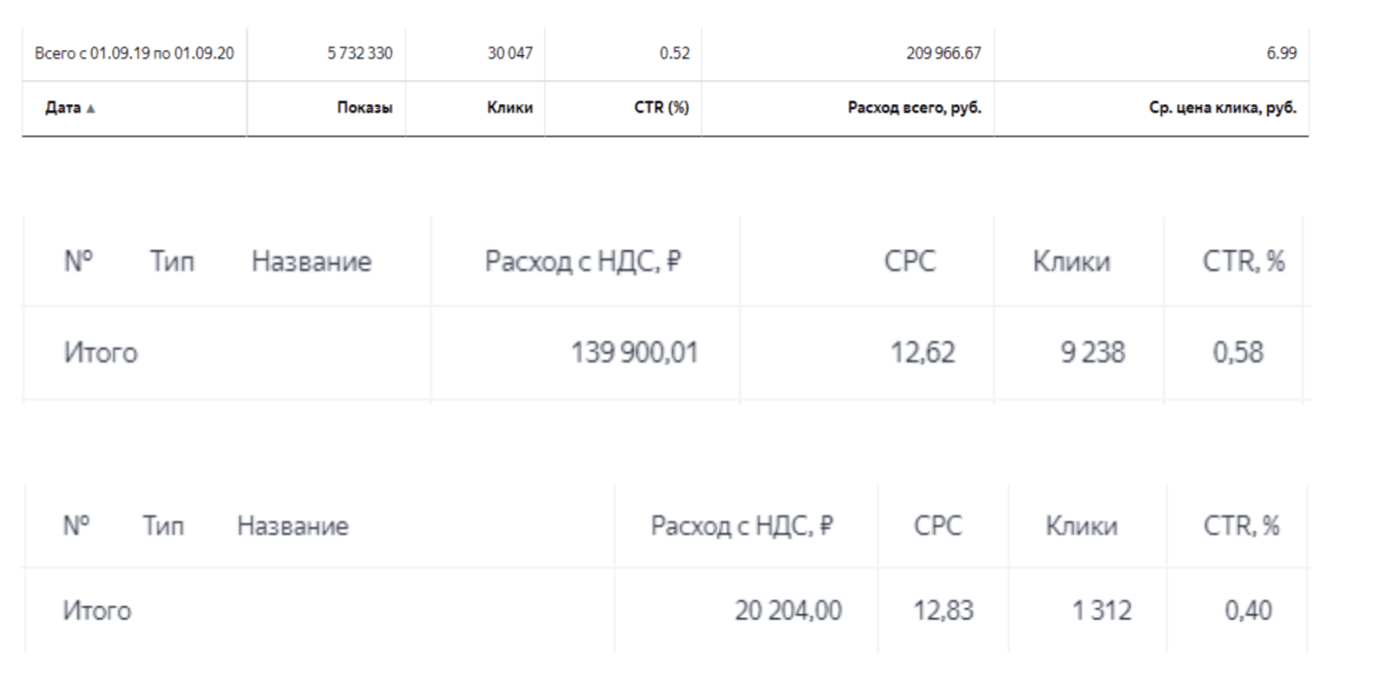Click the 139 900,01 spend total cell
Image resolution: width=1374 pixels, height=688 pixels.
click(634, 353)
